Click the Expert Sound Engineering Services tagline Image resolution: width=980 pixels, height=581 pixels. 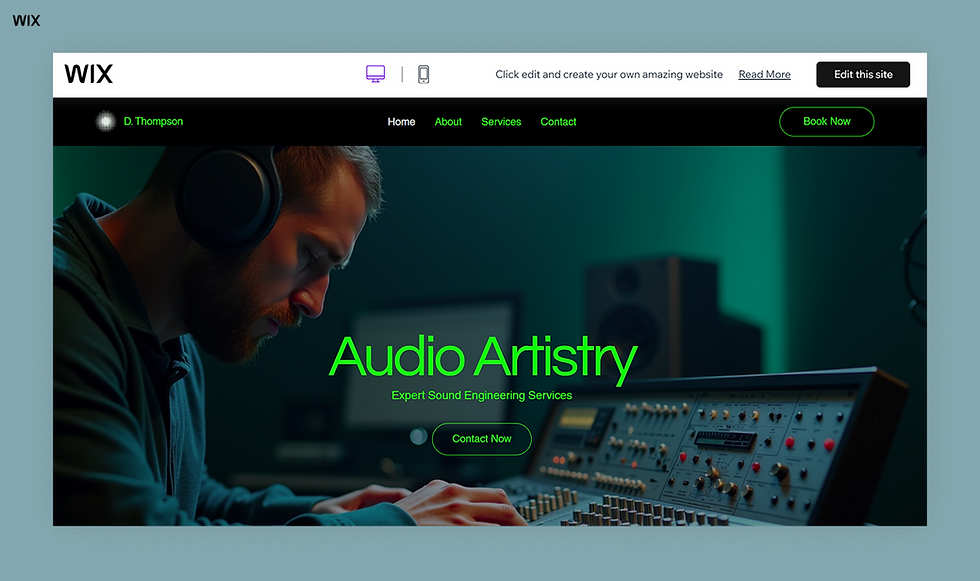[482, 395]
